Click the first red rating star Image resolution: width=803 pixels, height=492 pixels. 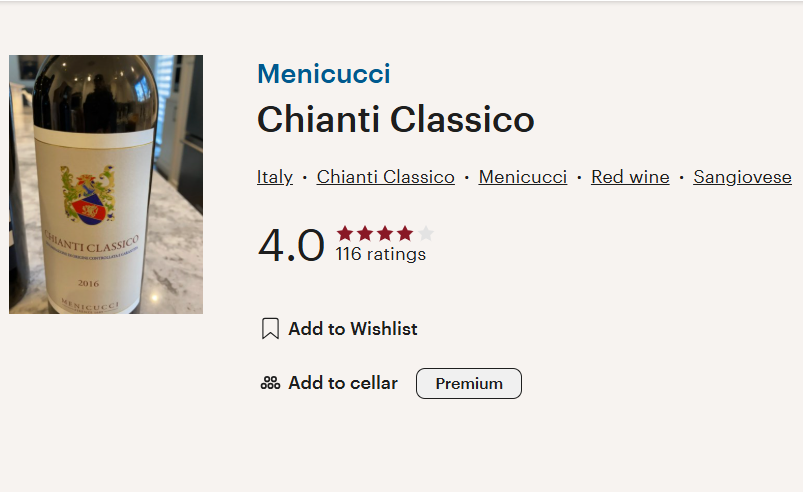pyautogui.click(x=345, y=233)
